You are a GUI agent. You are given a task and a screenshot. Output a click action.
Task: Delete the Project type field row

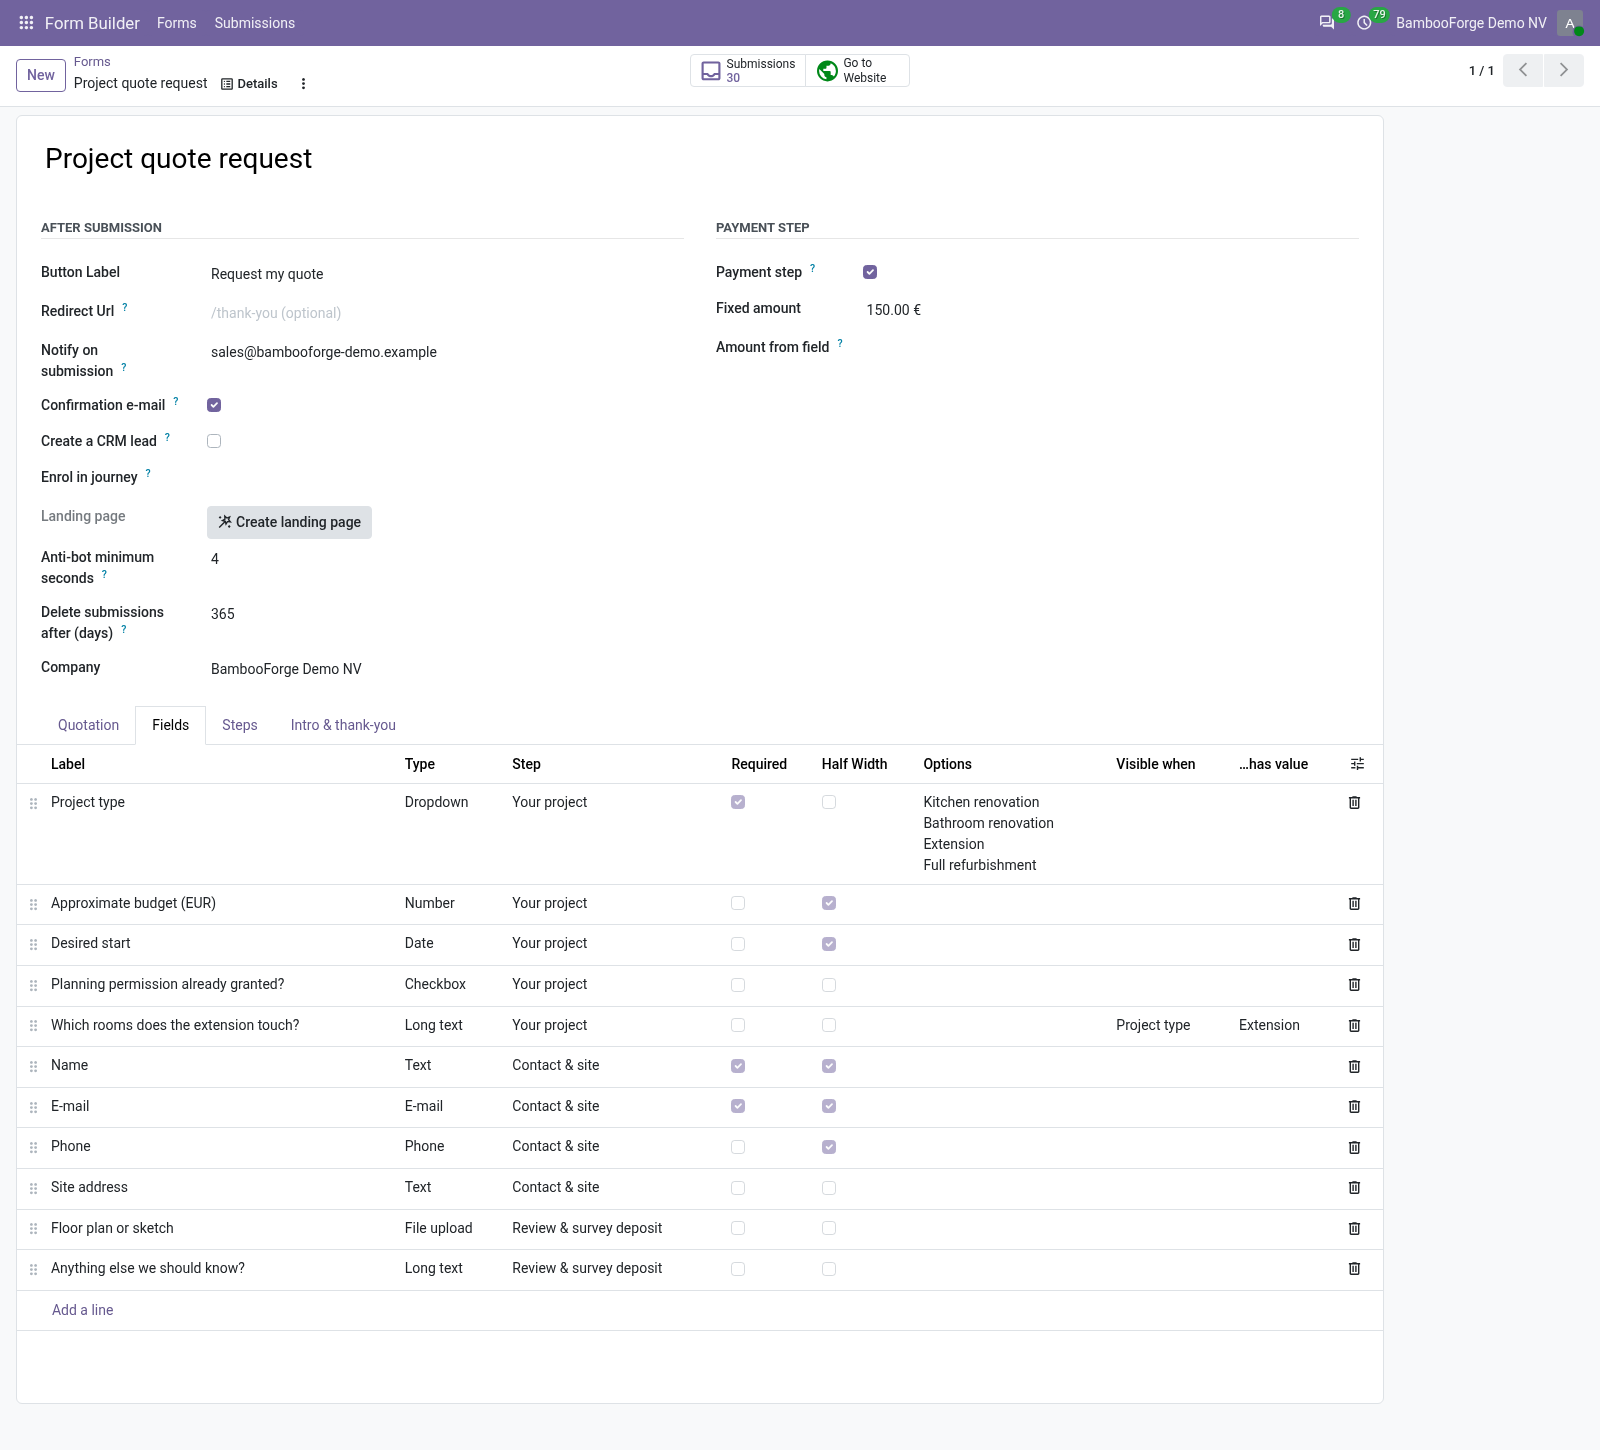coord(1355,802)
